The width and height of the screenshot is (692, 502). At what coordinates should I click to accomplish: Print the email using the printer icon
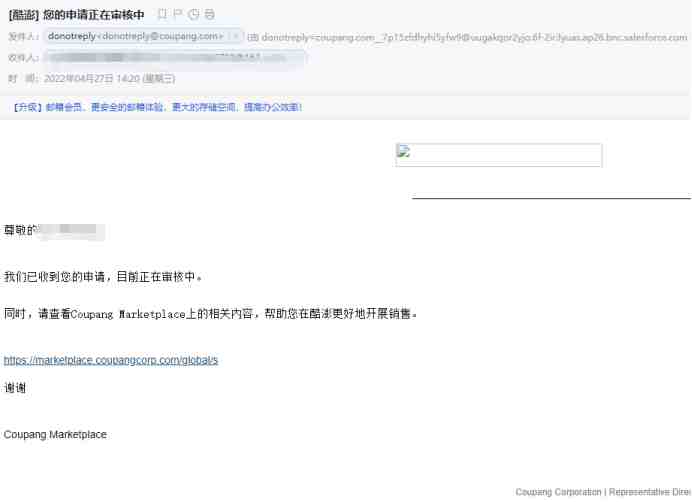pos(209,14)
